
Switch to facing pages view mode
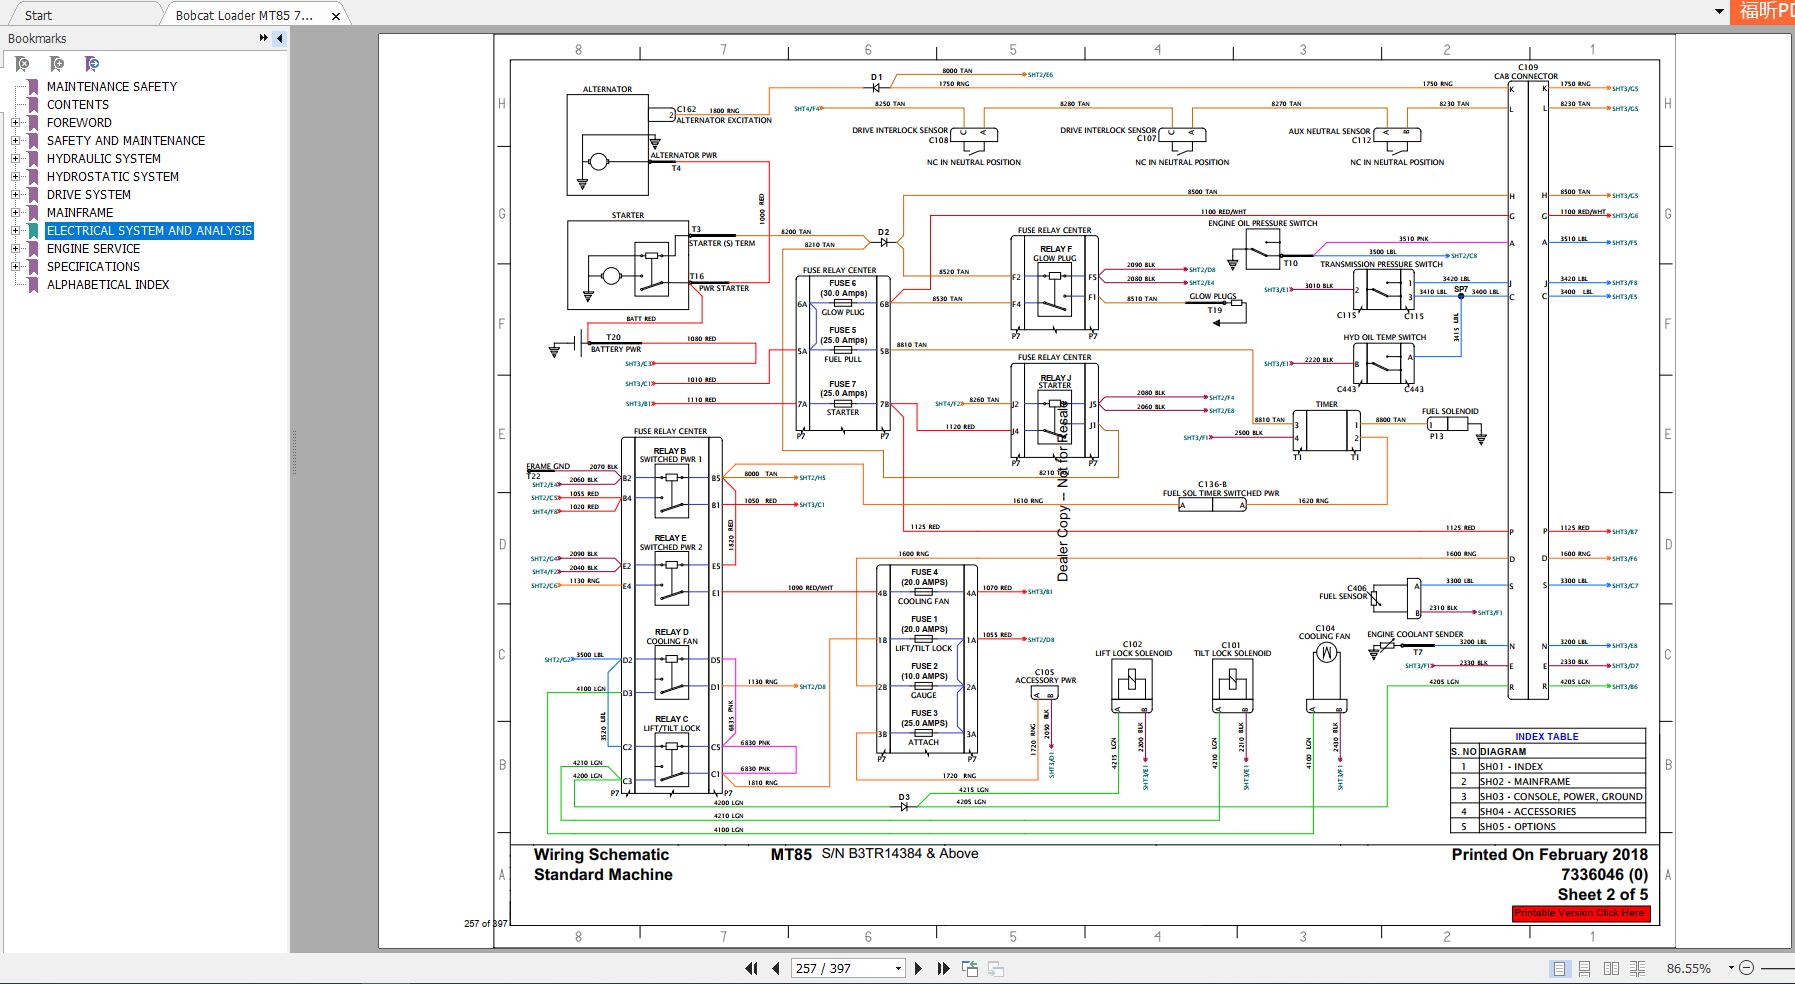[1611, 968]
